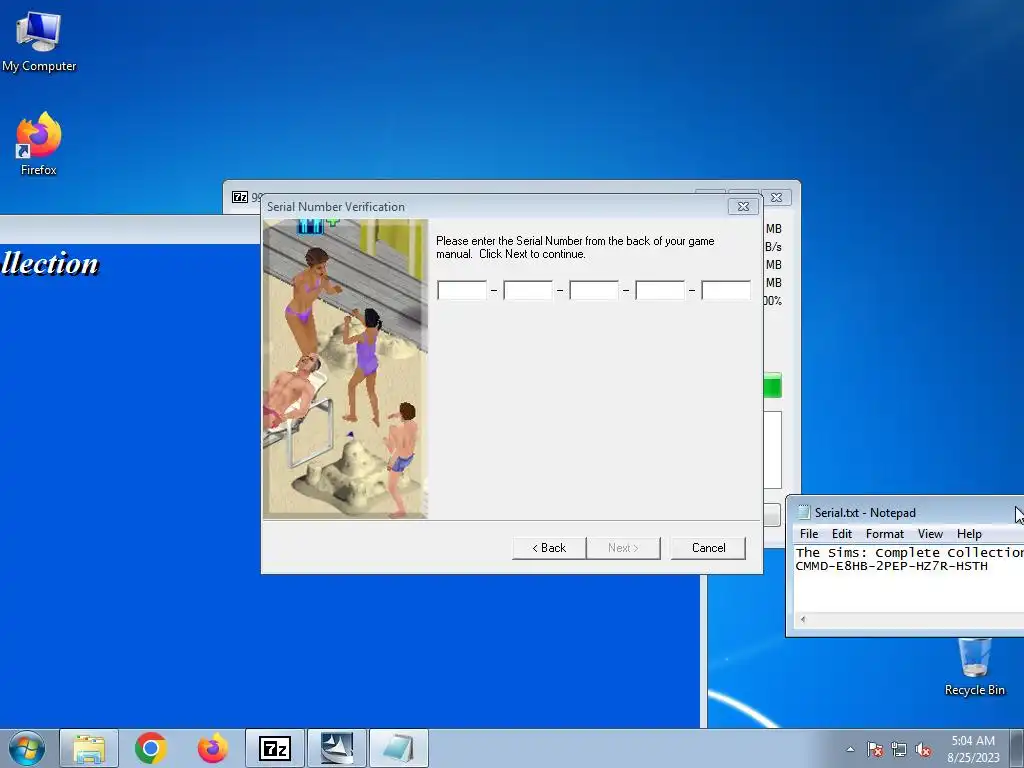
Task: Launch Google Chrome from the taskbar
Action: pyautogui.click(x=151, y=748)
